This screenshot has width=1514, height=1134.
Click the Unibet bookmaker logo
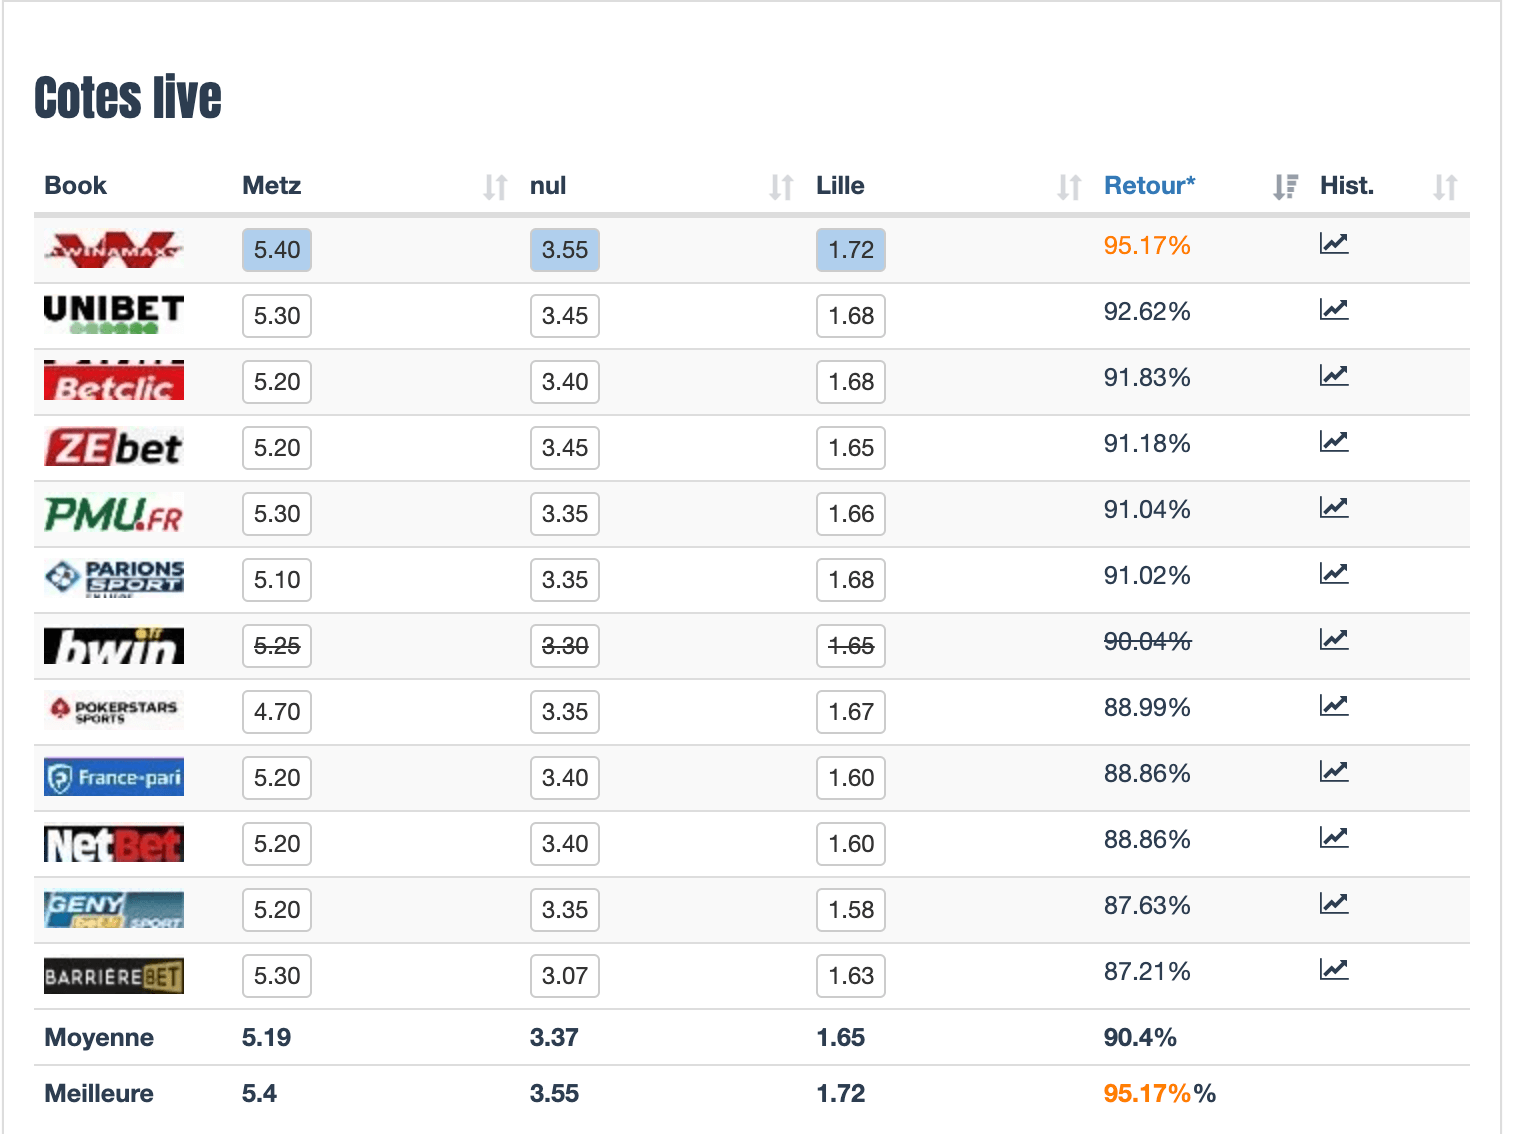(x=113, y=315)
